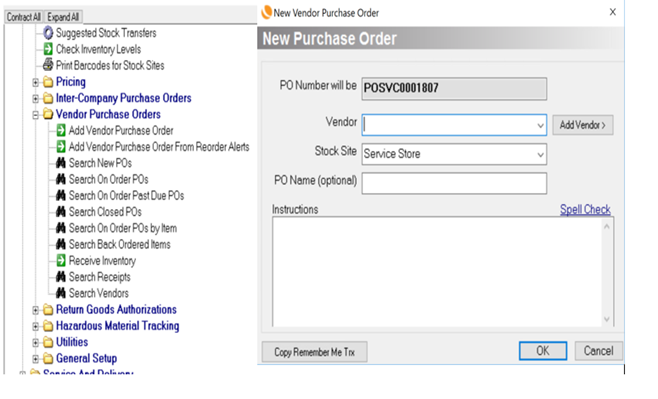Select Search On Order POs by Item

[123, 228]
